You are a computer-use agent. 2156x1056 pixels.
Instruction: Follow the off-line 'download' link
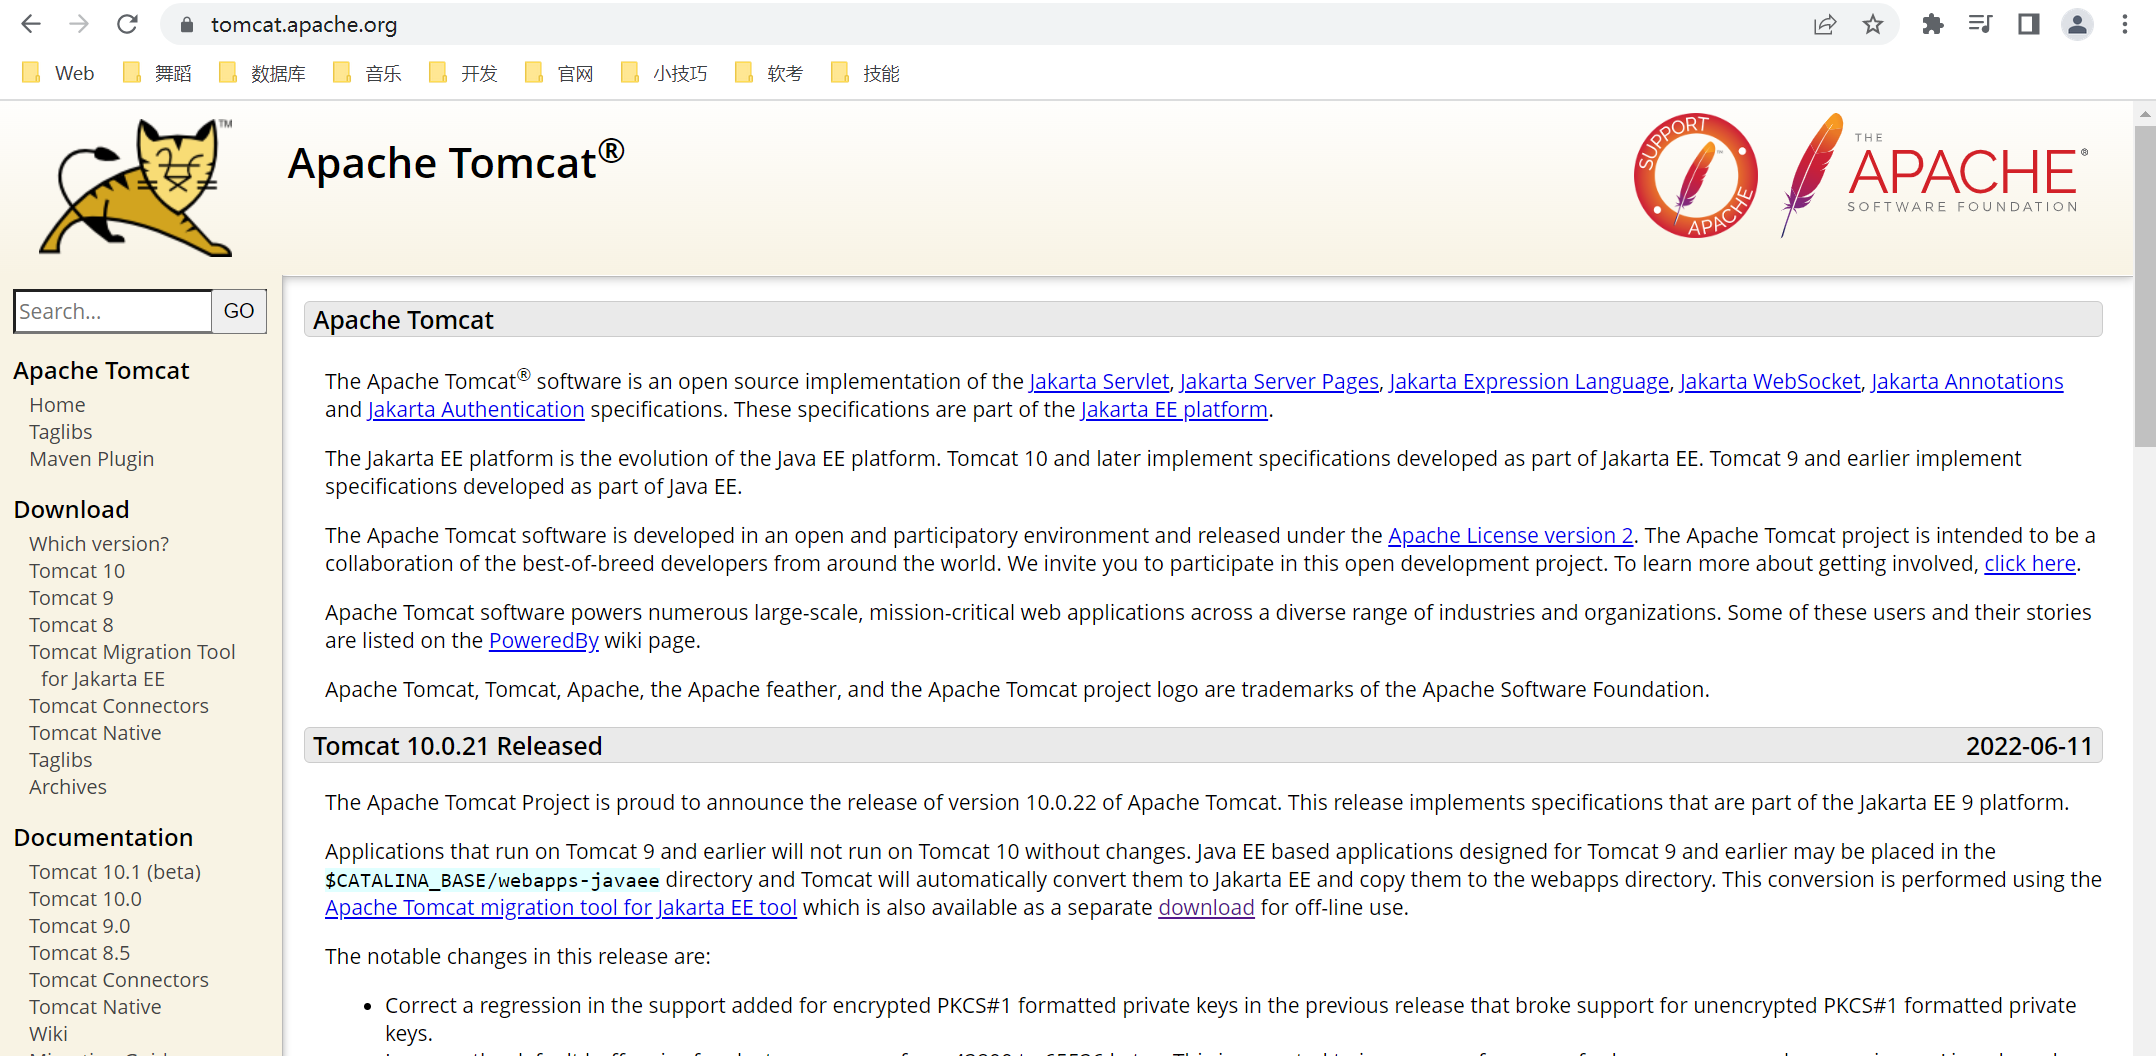coord(1206,908)
